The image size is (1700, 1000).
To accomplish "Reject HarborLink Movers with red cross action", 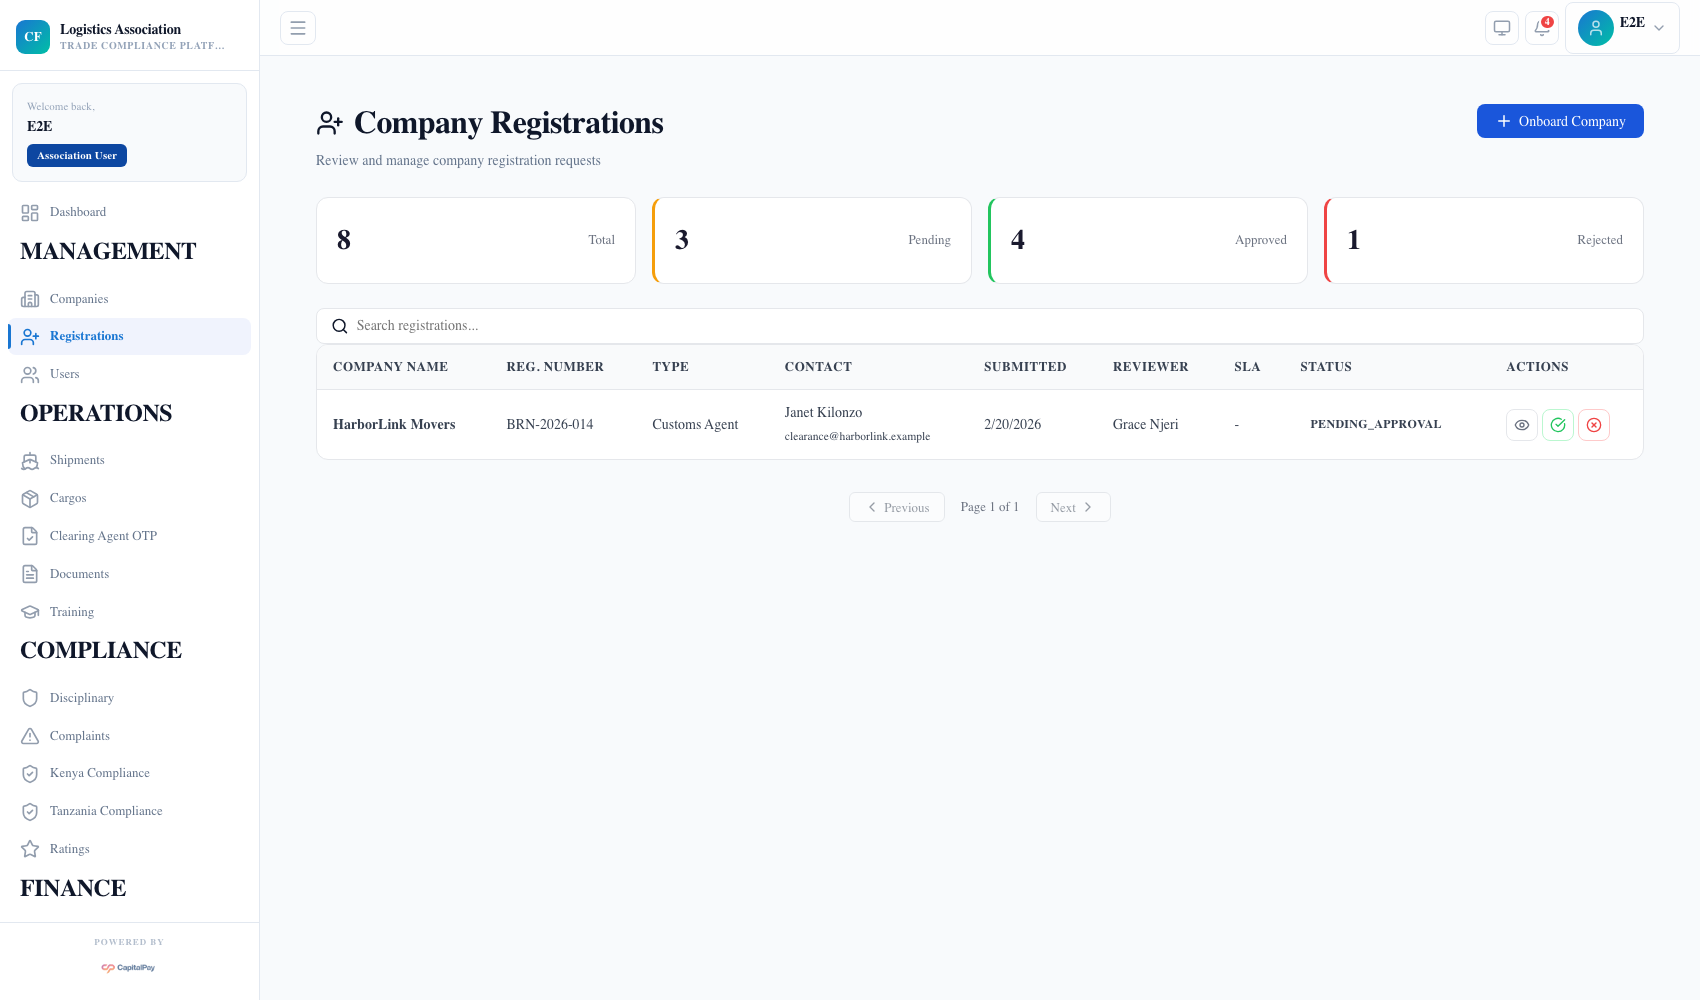I will [1594, 424].
